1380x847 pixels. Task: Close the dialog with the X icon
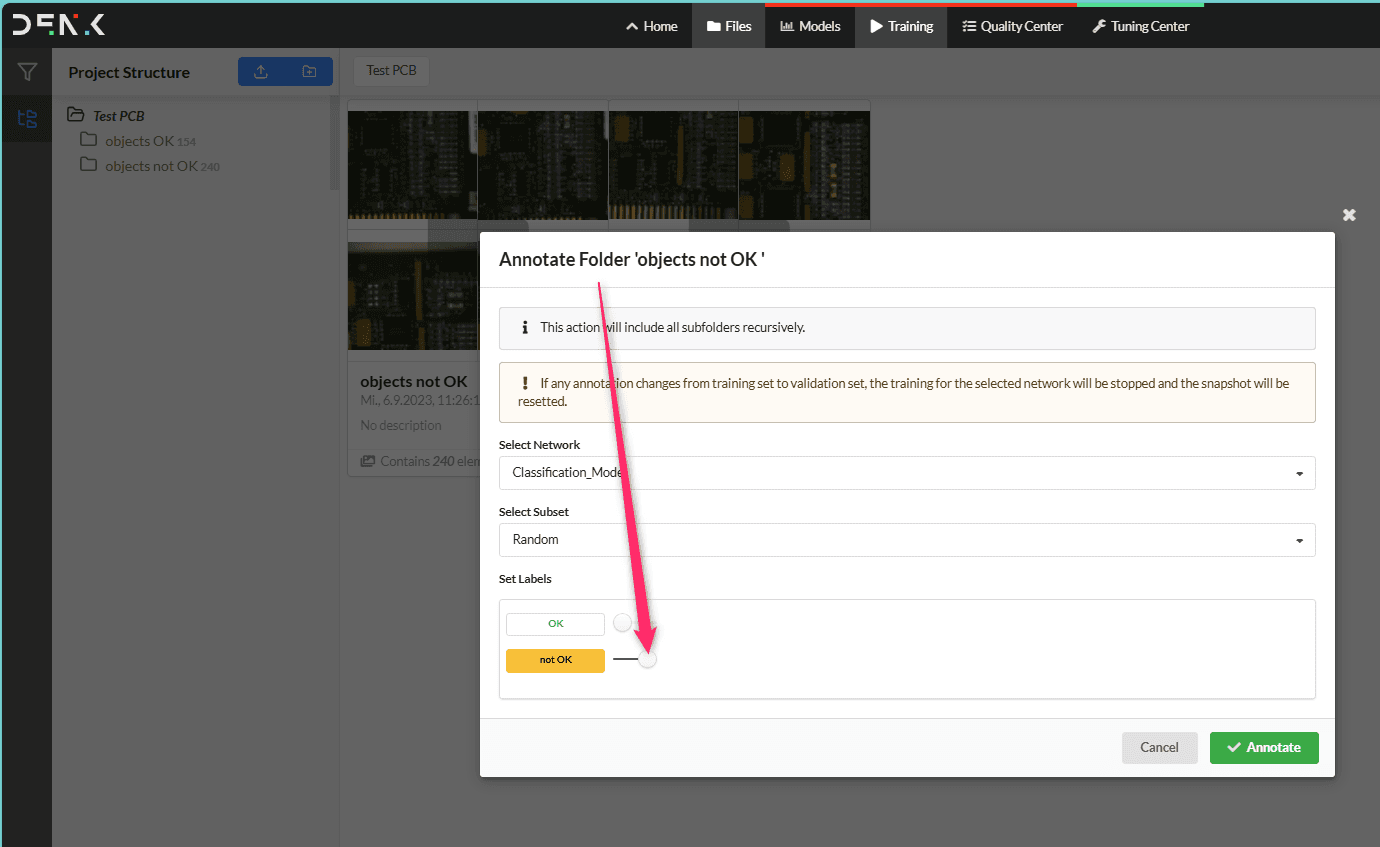[x=1349, y=215]
